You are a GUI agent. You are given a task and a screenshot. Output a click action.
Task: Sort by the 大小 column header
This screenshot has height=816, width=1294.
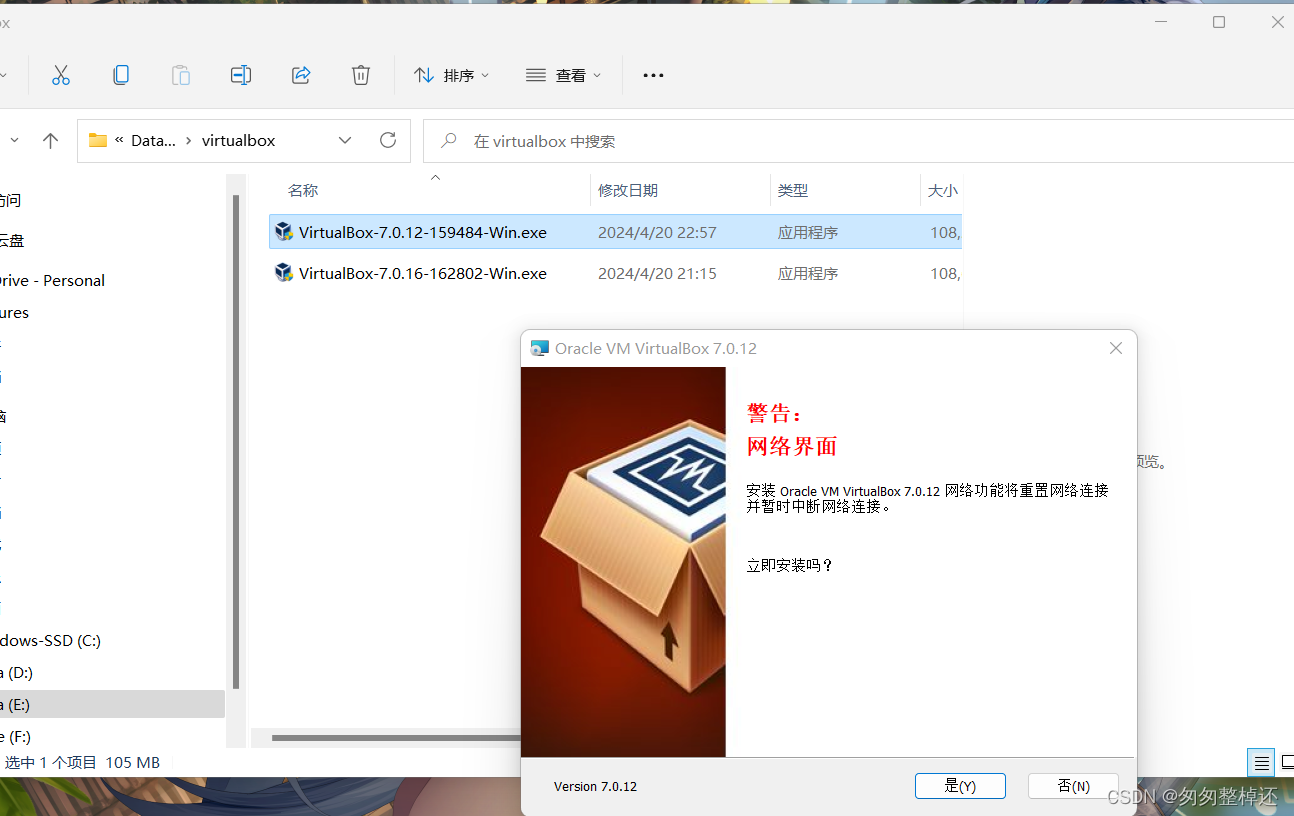942,190
